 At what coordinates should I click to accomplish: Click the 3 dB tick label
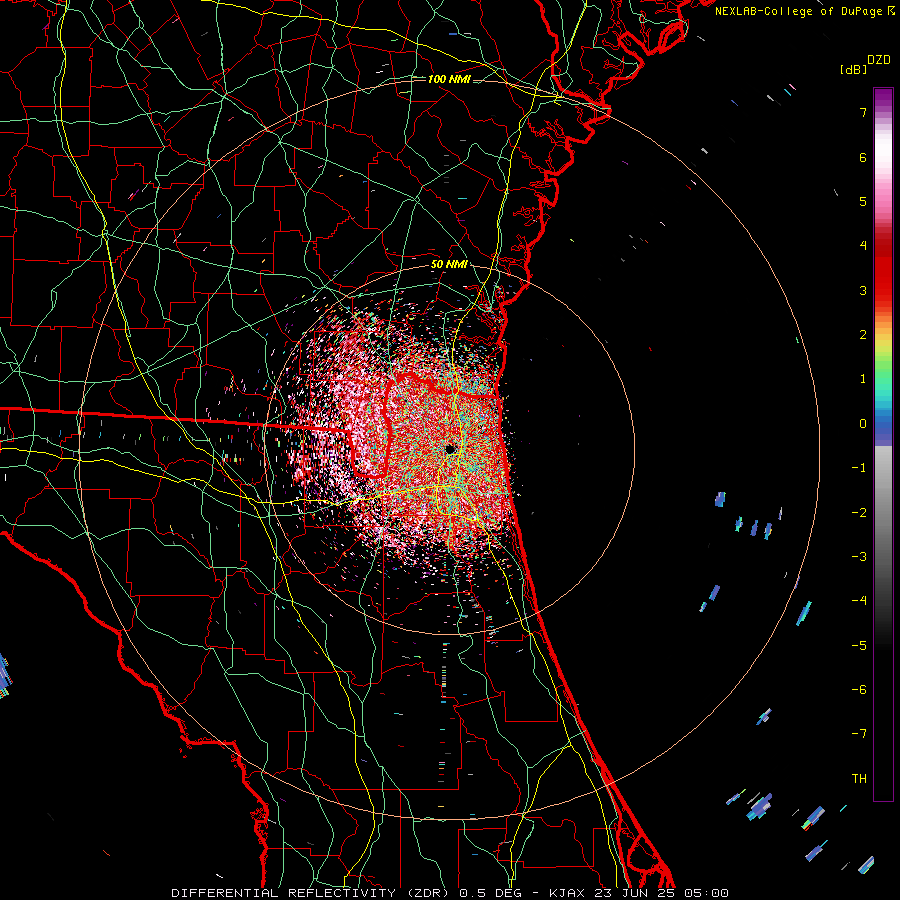tap(863, 290)
